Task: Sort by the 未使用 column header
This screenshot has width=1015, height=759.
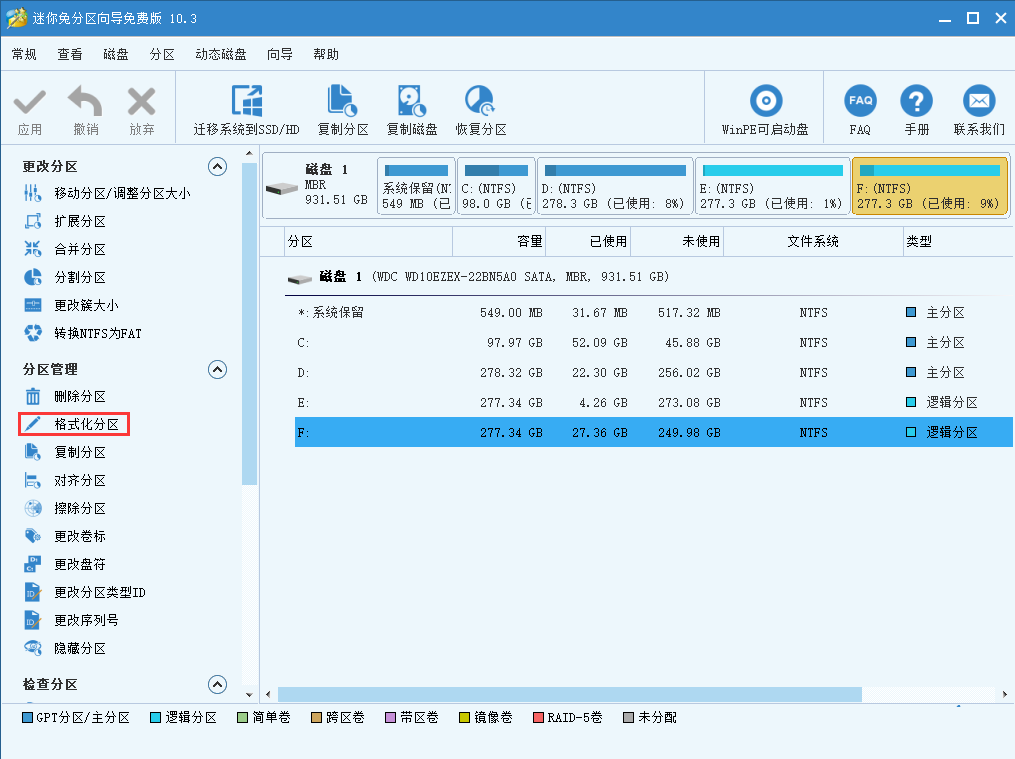Action: tap(677, 241)
